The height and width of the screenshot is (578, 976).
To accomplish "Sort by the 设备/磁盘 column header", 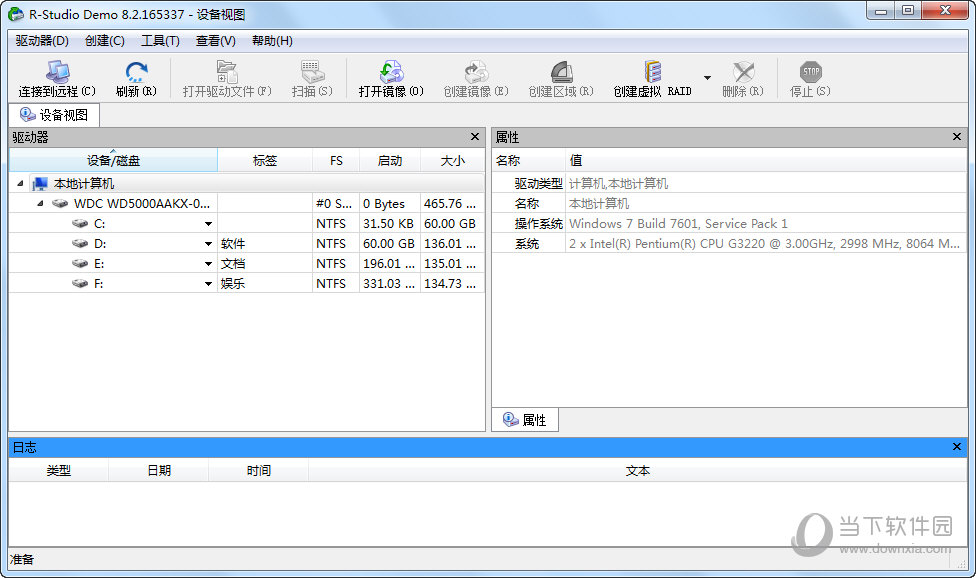I will tap(113, 161).
